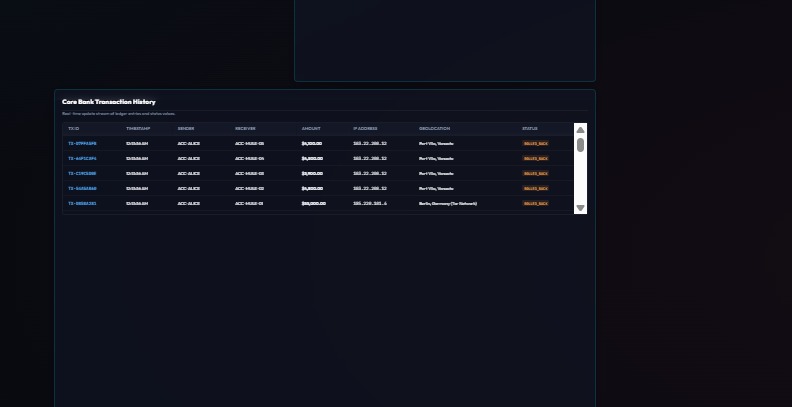
Task: Open the TX ID link in ACC-MULE-05 row
Action: pyautogui.click(x=82, y=143)
